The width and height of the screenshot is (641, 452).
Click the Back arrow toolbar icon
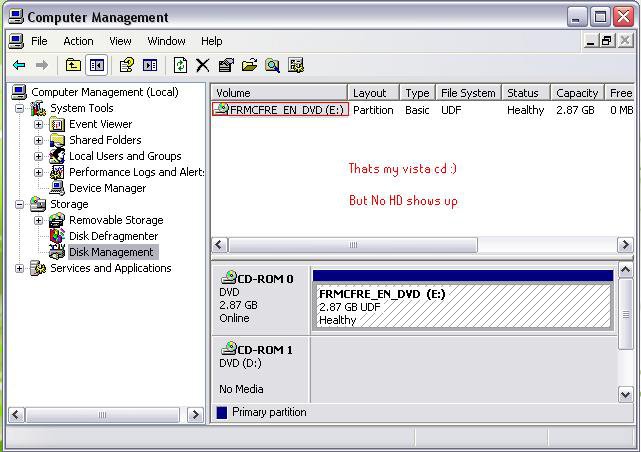pos(19,65)
